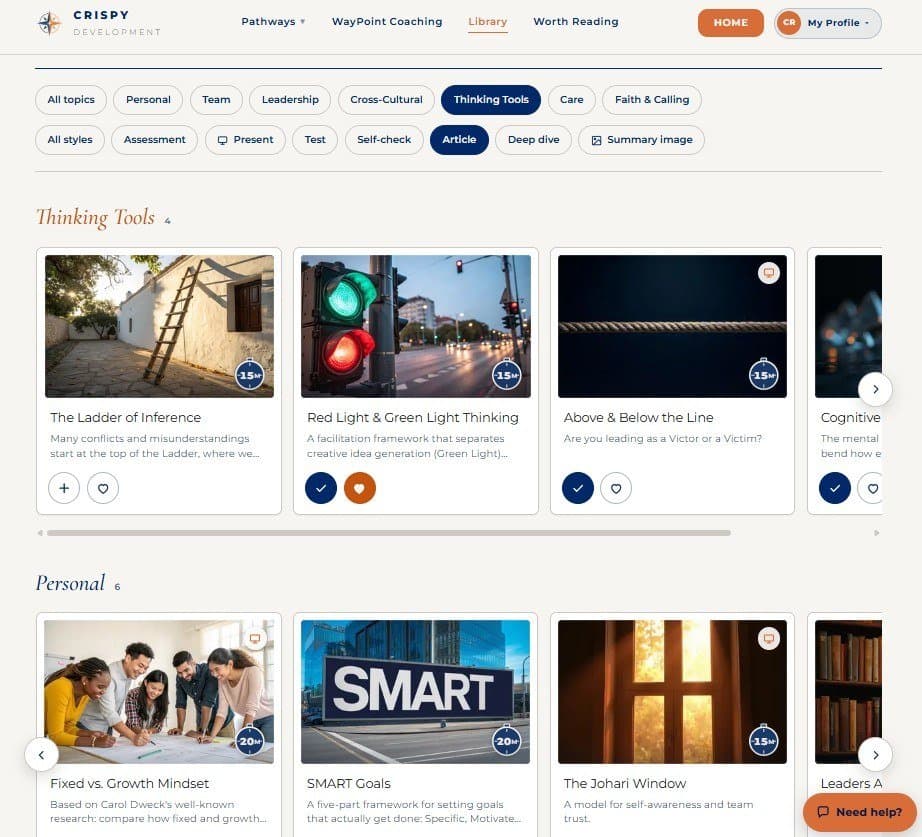Screen dimensions: 922x837
Task: Filter by Self-check style
Action: point(384,140)
